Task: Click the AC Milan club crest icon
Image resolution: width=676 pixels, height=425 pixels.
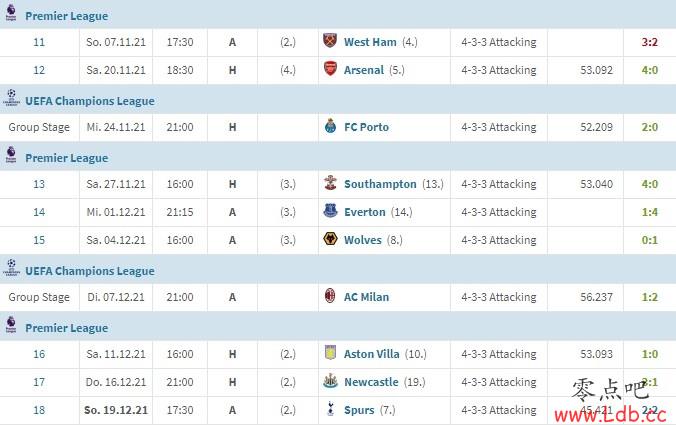Action: (330, 296)
